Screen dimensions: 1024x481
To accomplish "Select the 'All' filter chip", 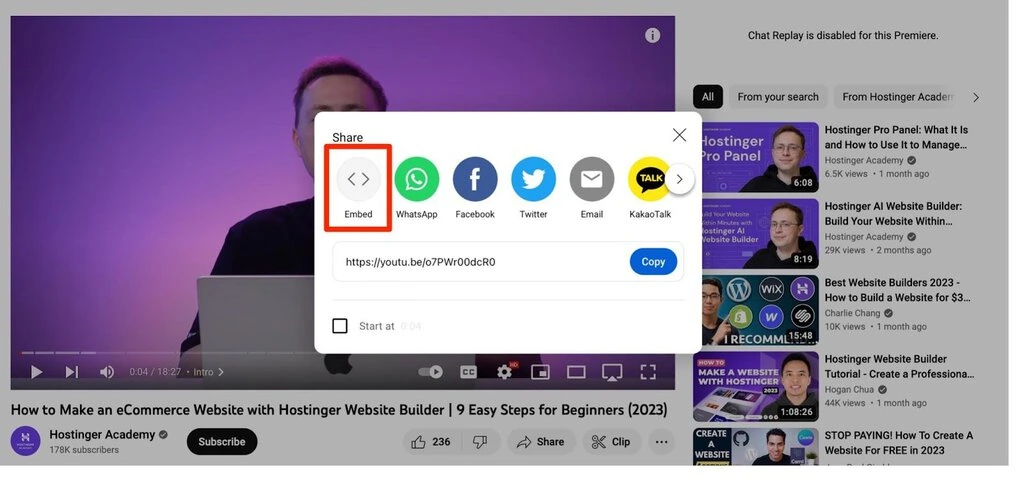I will (x=708, y=97).
